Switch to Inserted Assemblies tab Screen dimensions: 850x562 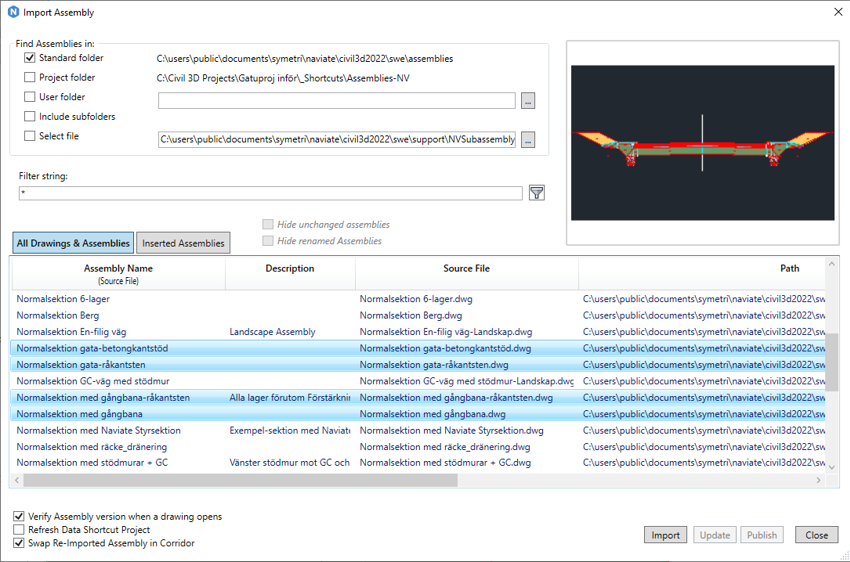(x=183, y=243)
